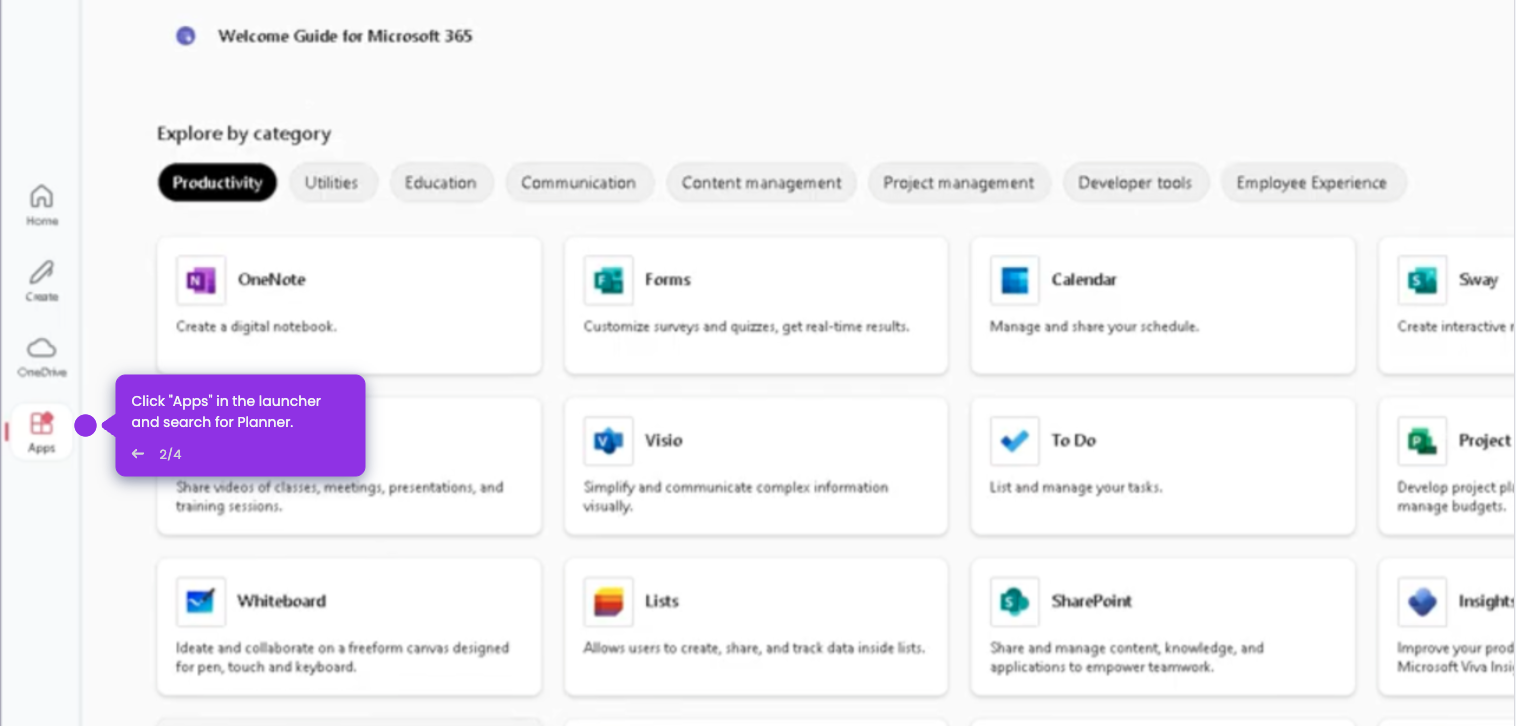Open the Lists app icon
The width and height of the screenshot is (1516, 726).
point(608,602)
